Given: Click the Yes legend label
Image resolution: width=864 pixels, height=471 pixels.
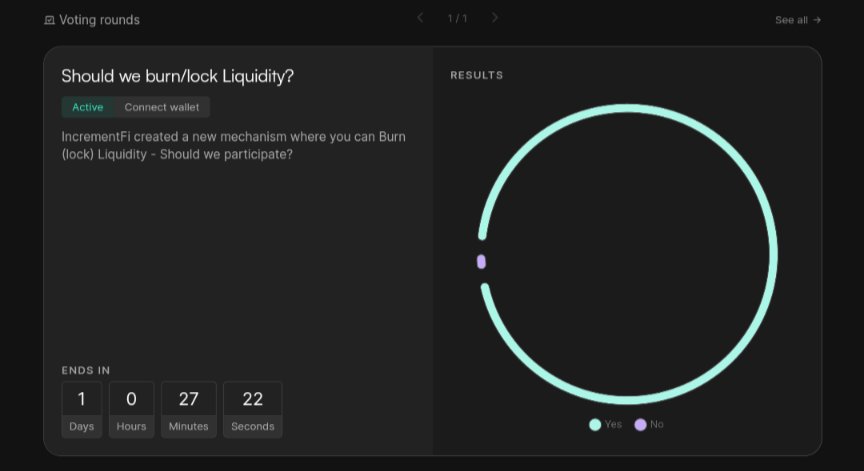Looking at the screenshot, I should [613, 424].
